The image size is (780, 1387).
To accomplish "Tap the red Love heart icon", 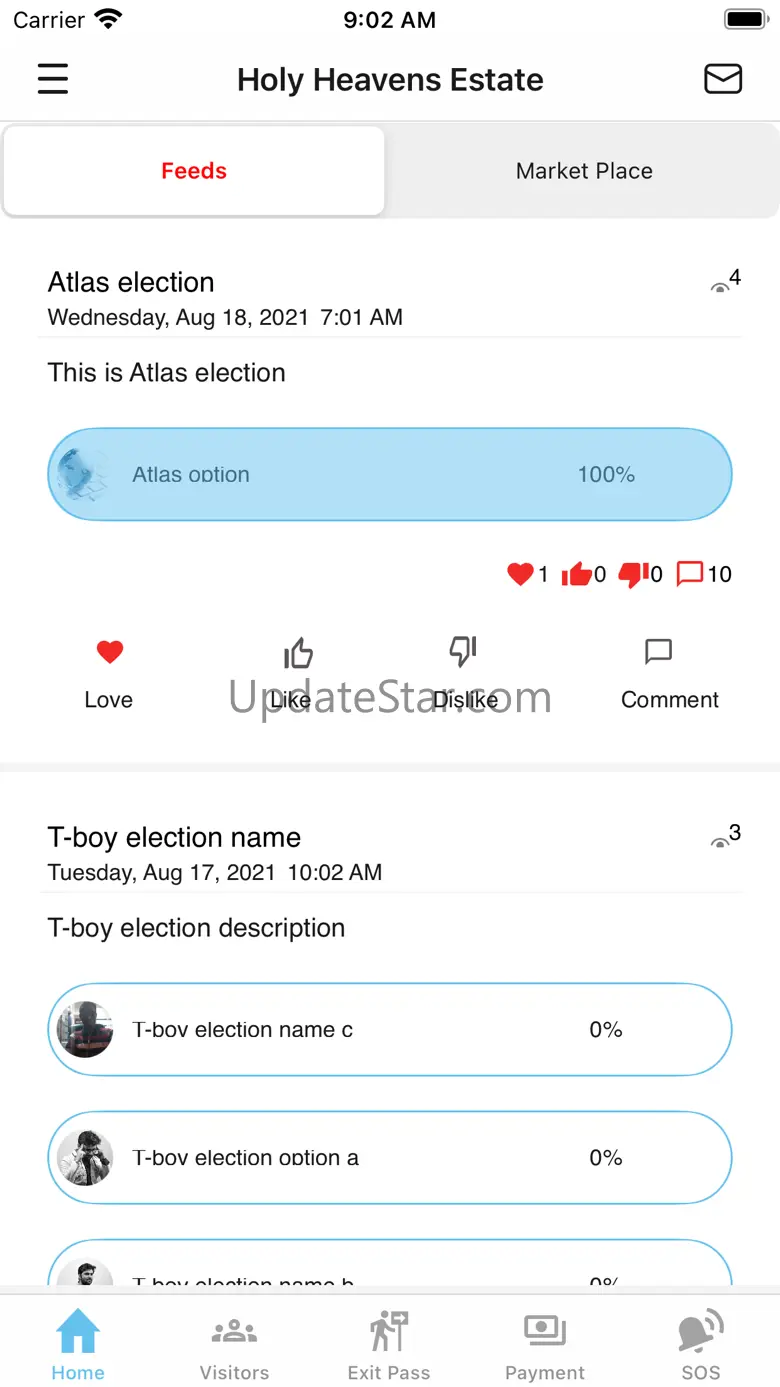I will (109, 653).
